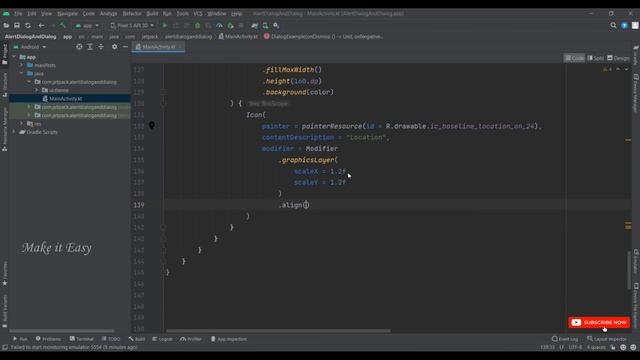
Task: Click the Save All toolbar icon
Action: click(17, 25)
